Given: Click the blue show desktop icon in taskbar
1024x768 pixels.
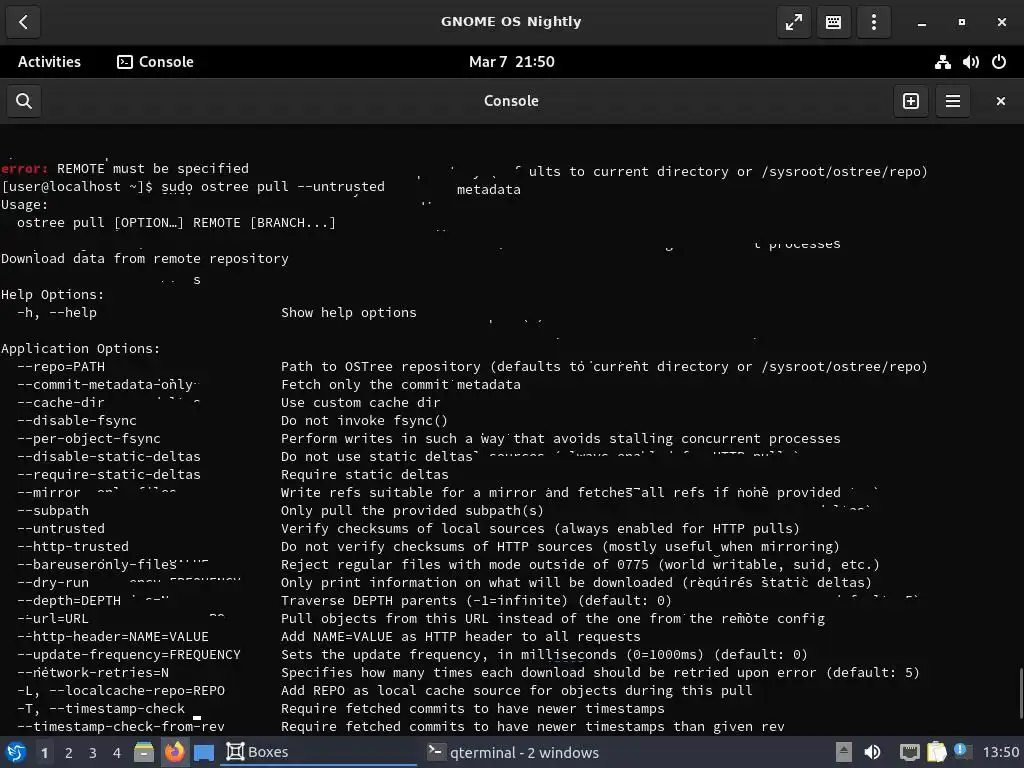Looking at the screenshot, I should [204, 752].
